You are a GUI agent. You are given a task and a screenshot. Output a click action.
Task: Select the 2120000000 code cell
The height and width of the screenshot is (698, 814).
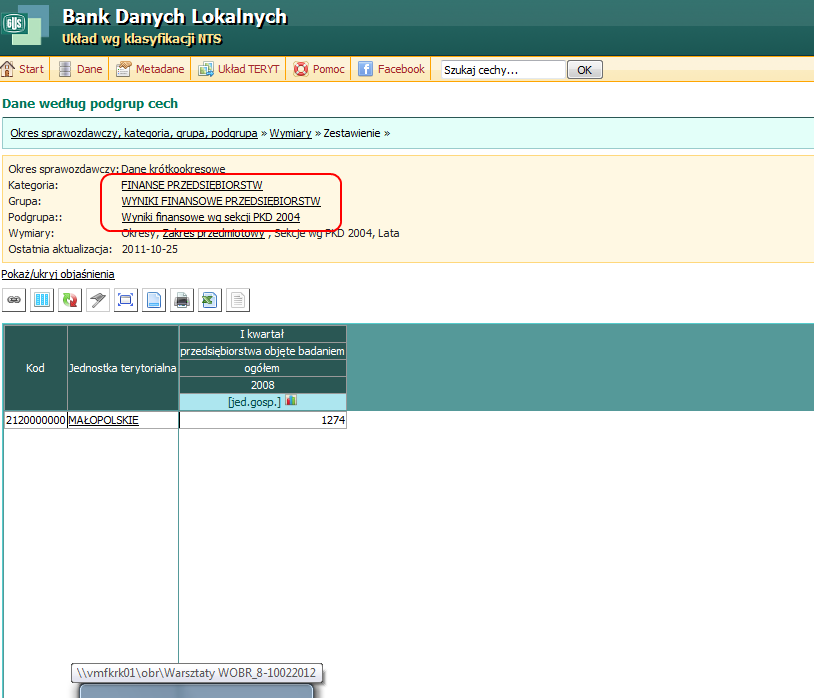point(36,420)
